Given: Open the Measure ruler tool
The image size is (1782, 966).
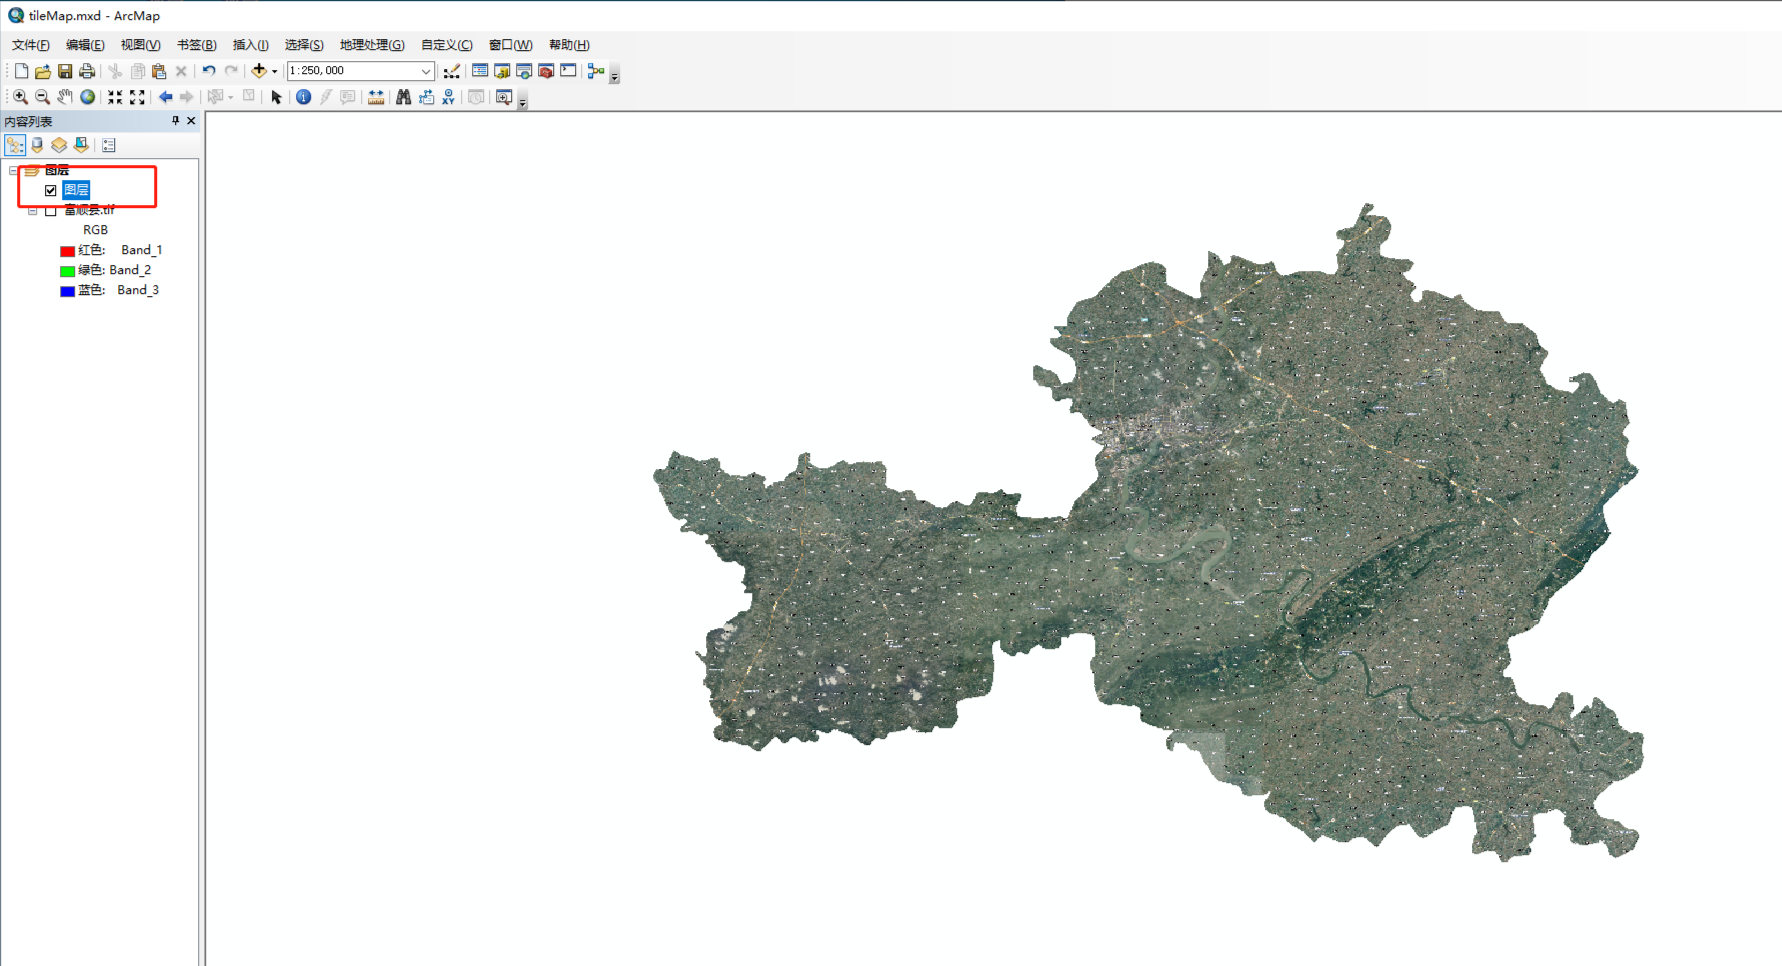Looking at the screenshot, I should tap(376, 97).
